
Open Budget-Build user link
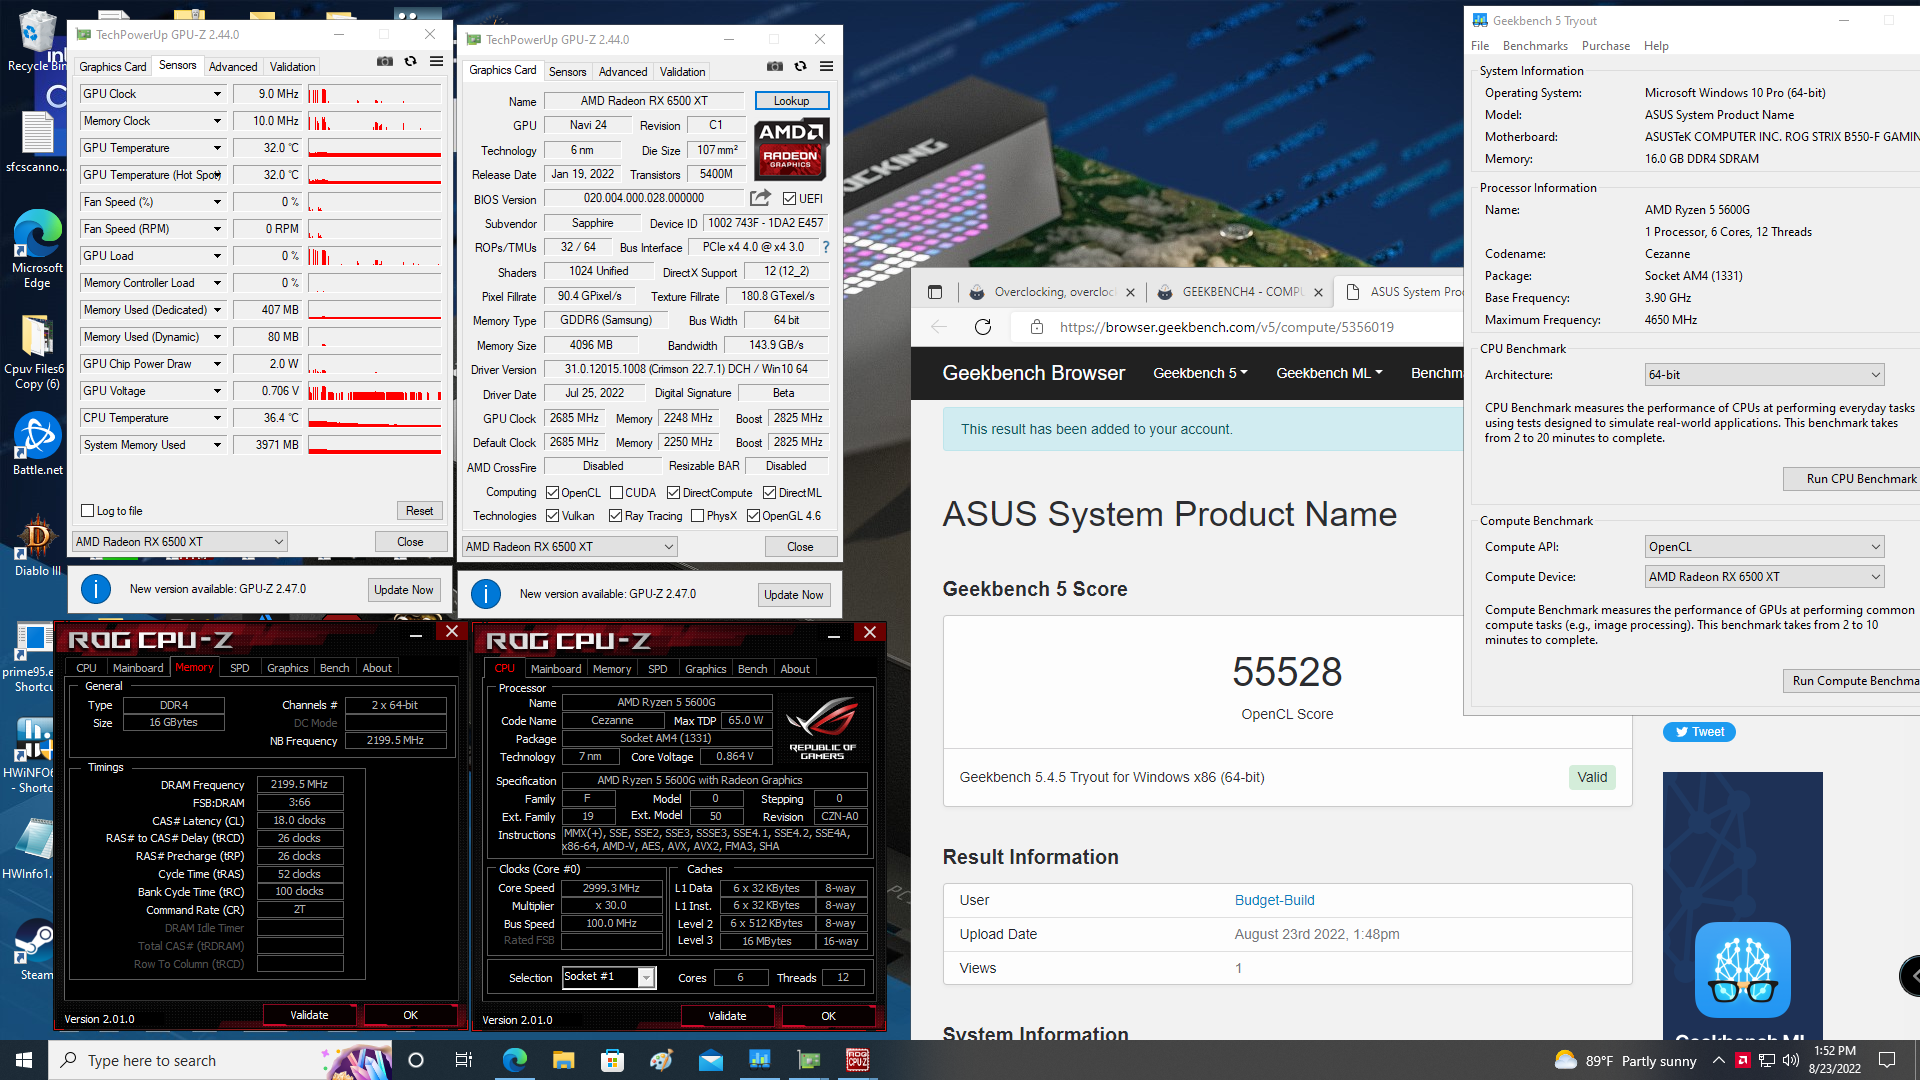tap(1274, 900)
